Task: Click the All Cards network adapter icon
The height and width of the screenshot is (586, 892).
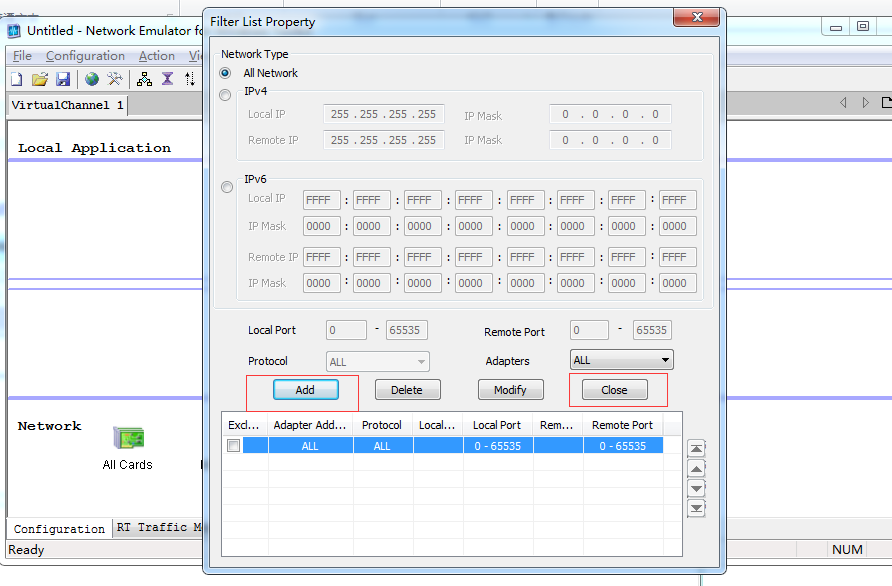Action: (129, 438)
